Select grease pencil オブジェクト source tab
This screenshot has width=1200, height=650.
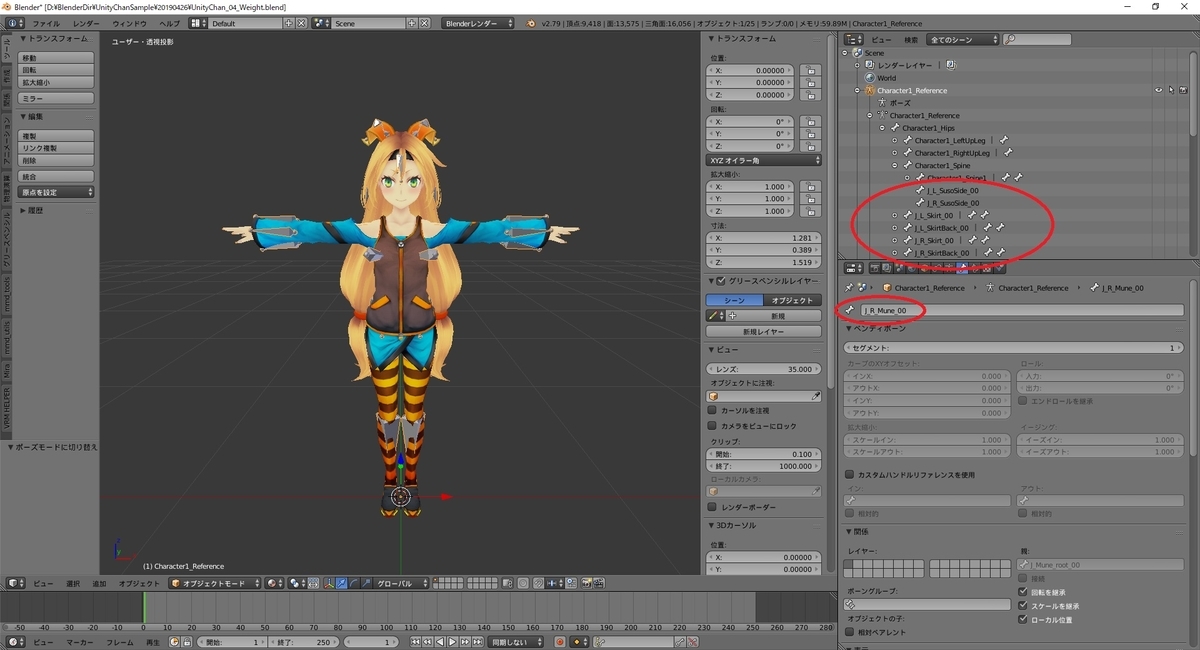coord(793,300)
